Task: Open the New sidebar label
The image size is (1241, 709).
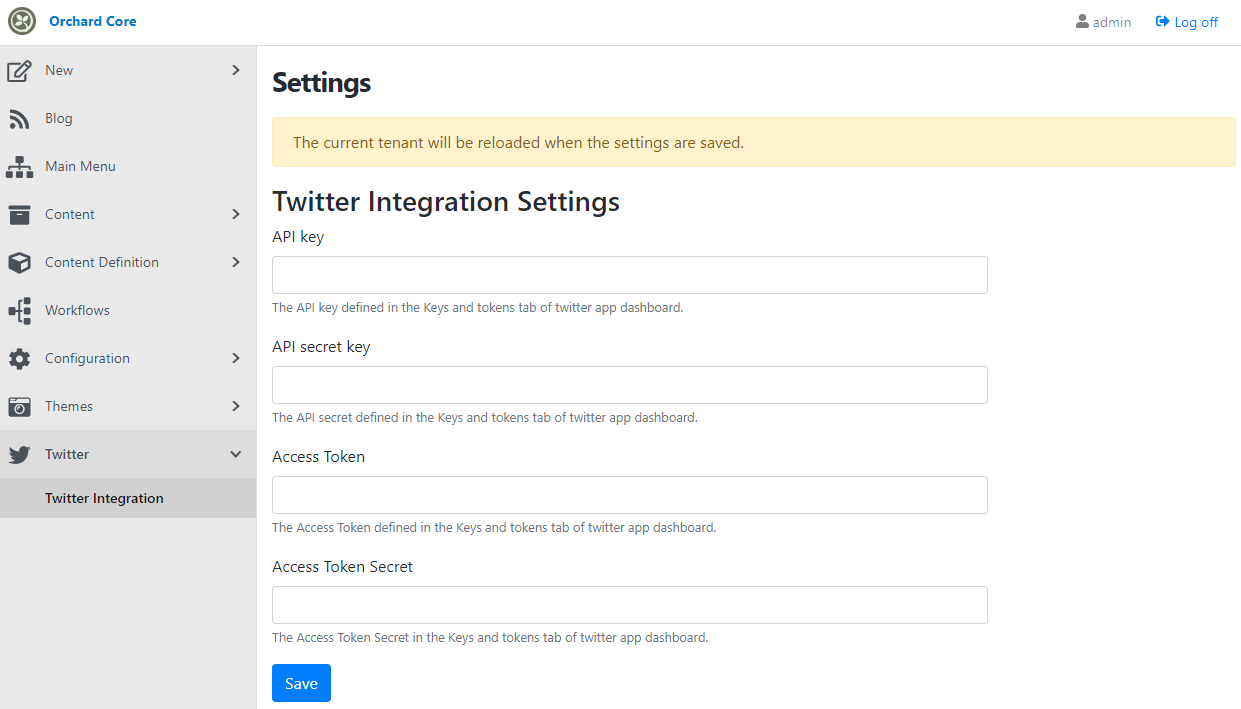Action: pyautogui.click(x=59, y=70)
